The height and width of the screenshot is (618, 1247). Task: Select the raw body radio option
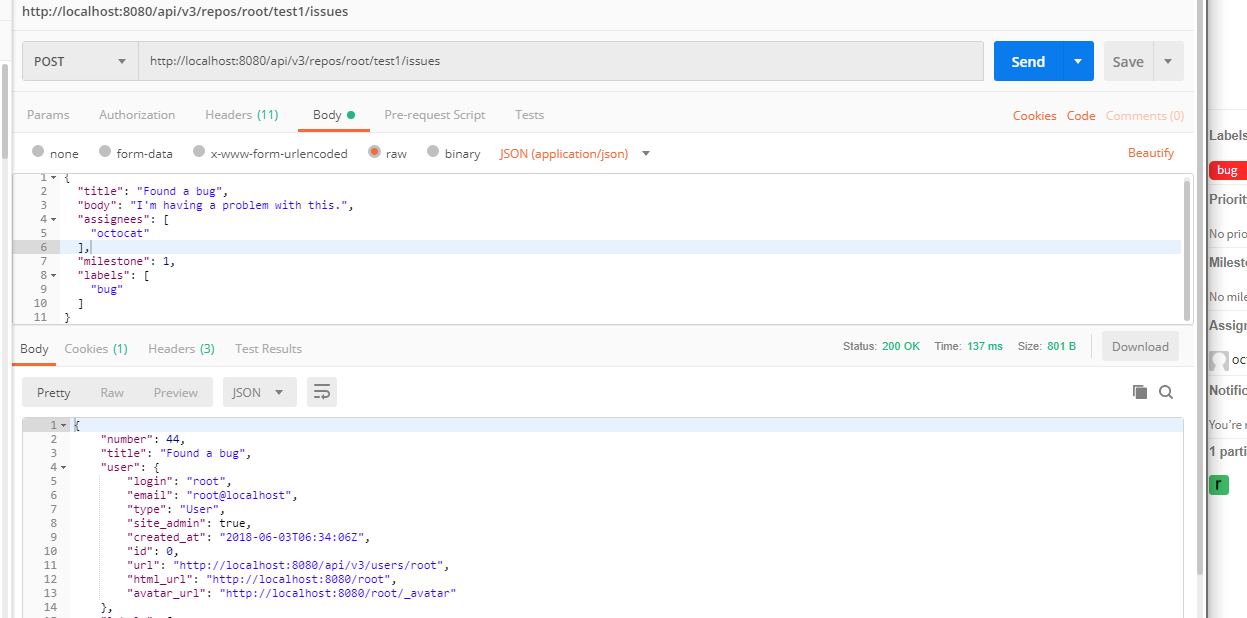(x=375, y=152)
